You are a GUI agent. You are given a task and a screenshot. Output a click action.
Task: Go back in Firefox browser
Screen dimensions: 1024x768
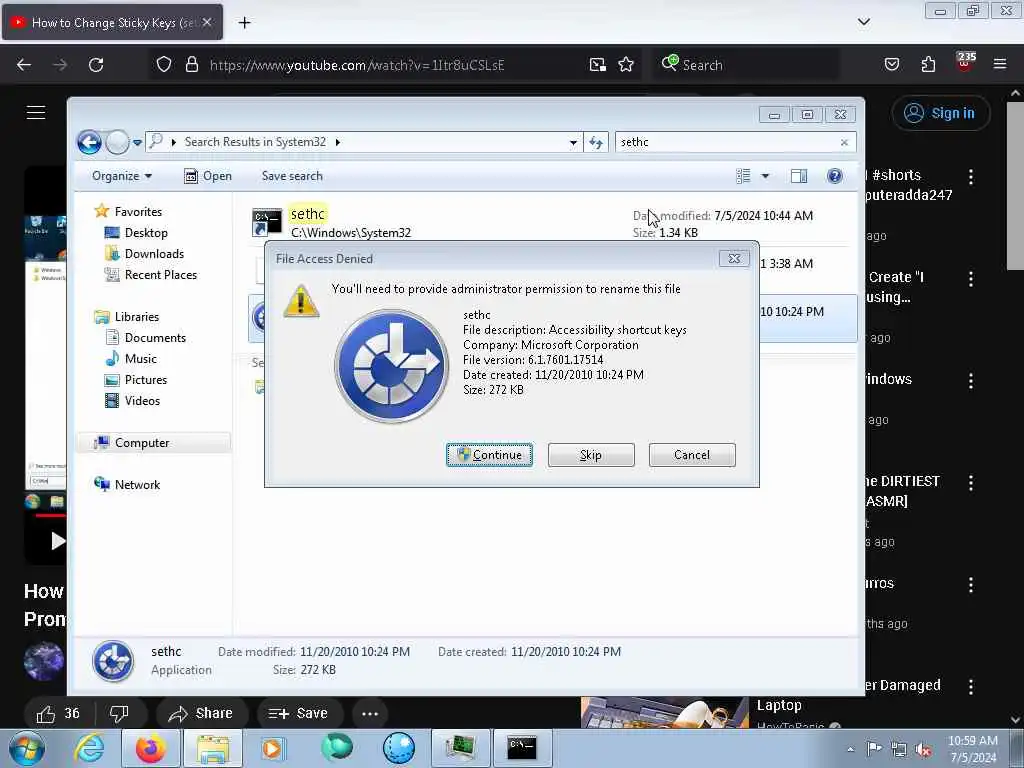(x=24, y=65)
